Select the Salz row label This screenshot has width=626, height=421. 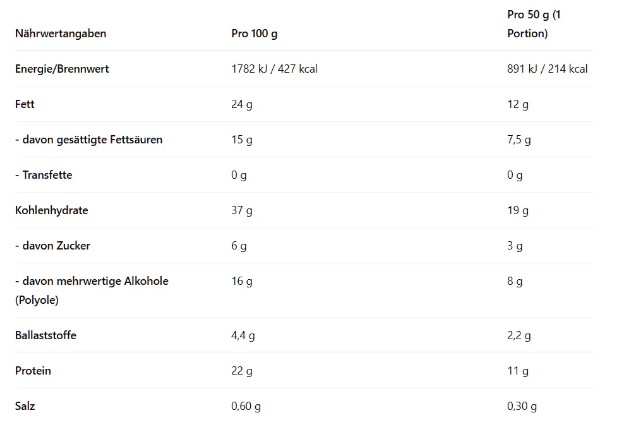tap(26, 406)
